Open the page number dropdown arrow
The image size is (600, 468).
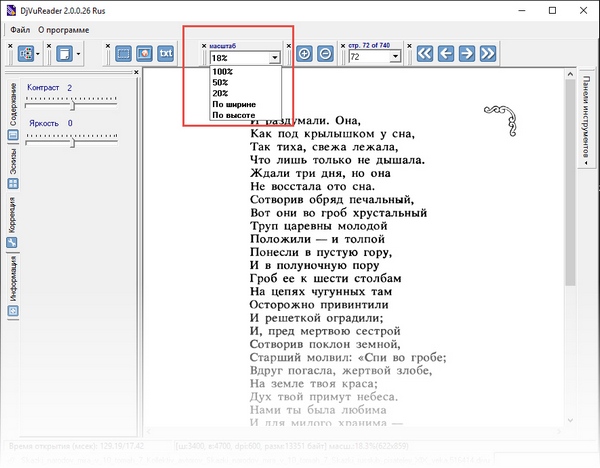pos(395,57)
